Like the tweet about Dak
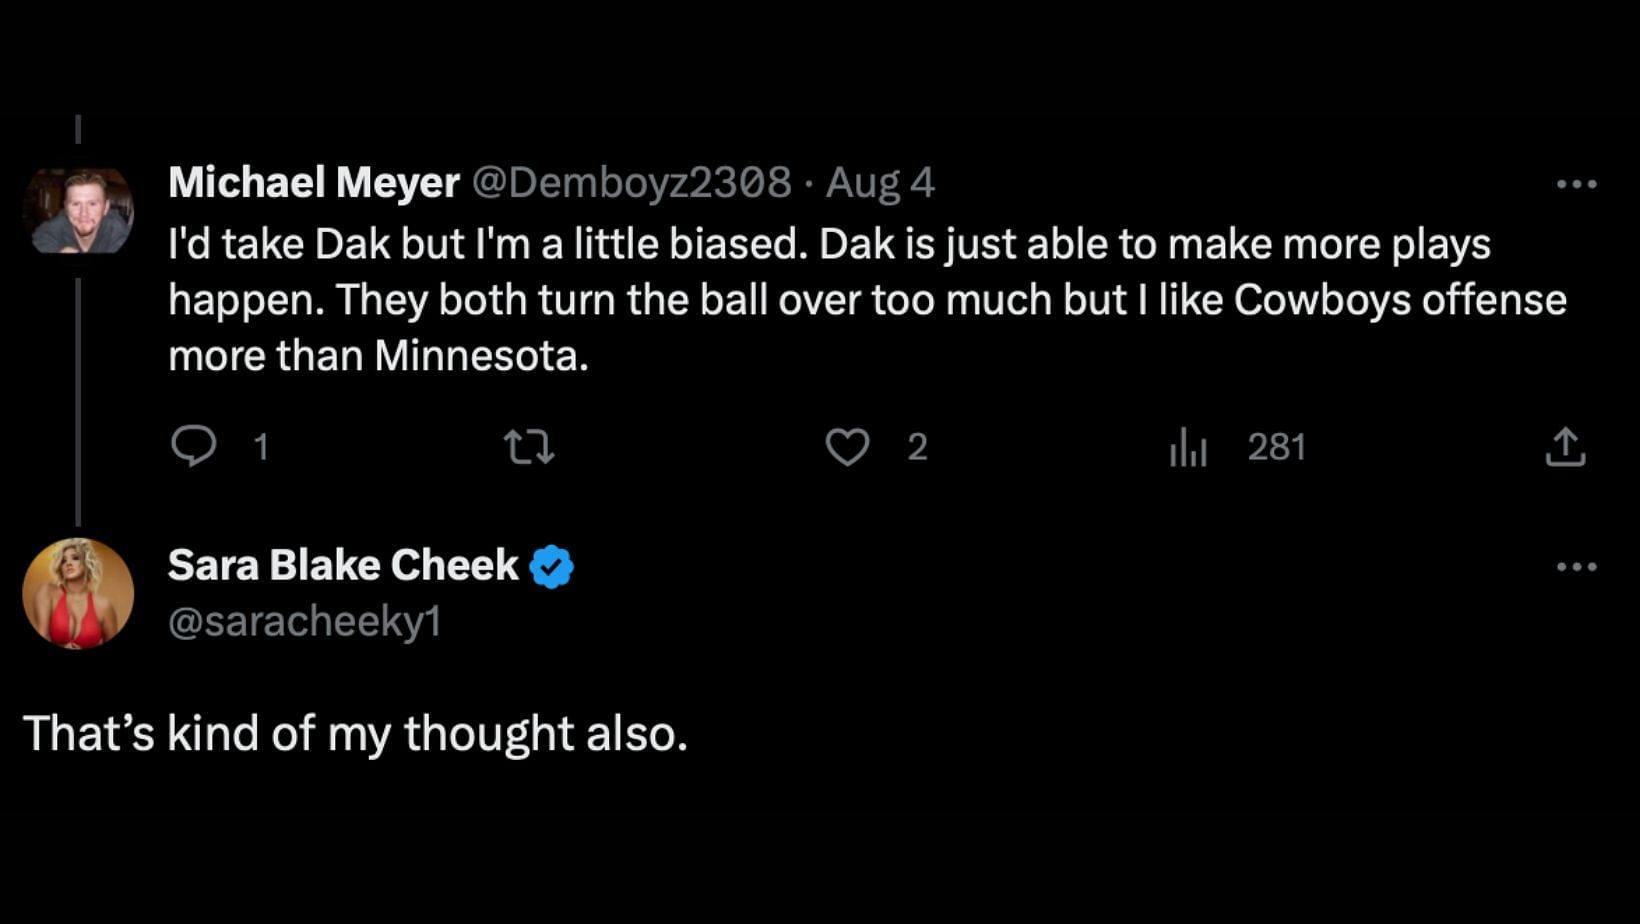 click(847, 447)
